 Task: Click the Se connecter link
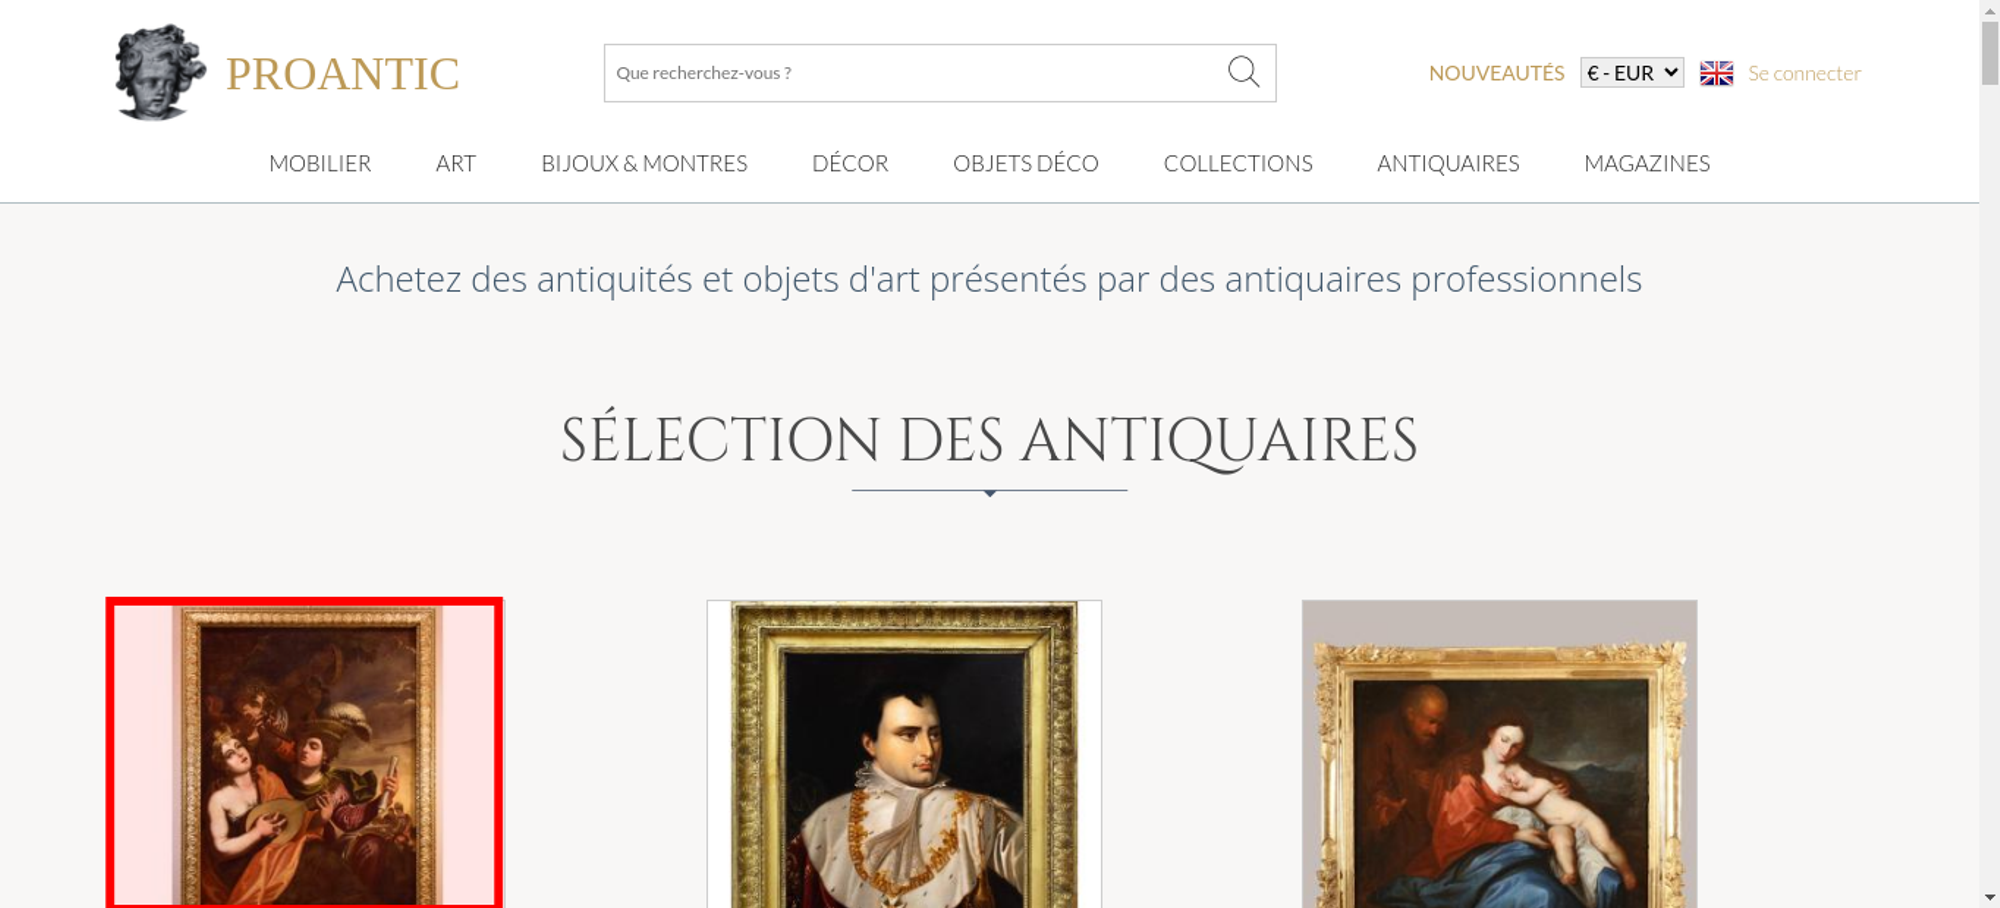point(1804,73)
